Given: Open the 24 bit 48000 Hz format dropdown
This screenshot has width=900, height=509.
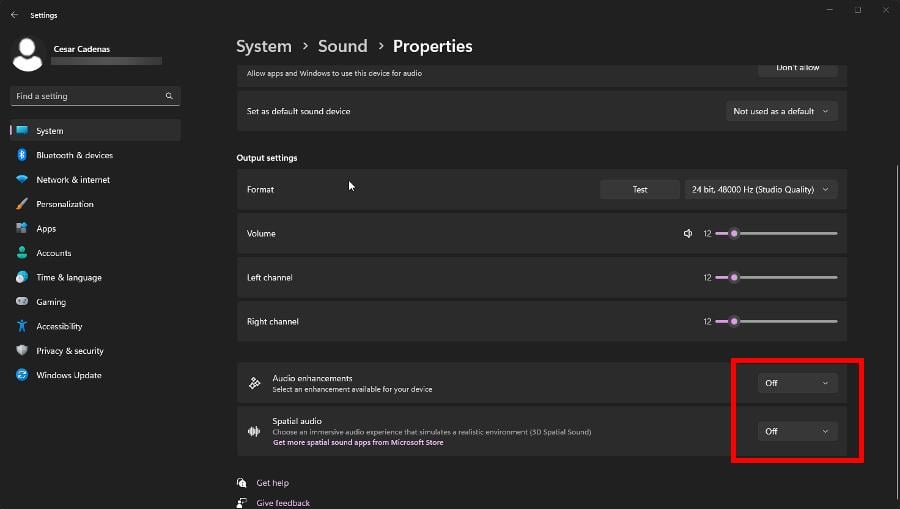Looking at the screenshot, I should coord(761,189).
